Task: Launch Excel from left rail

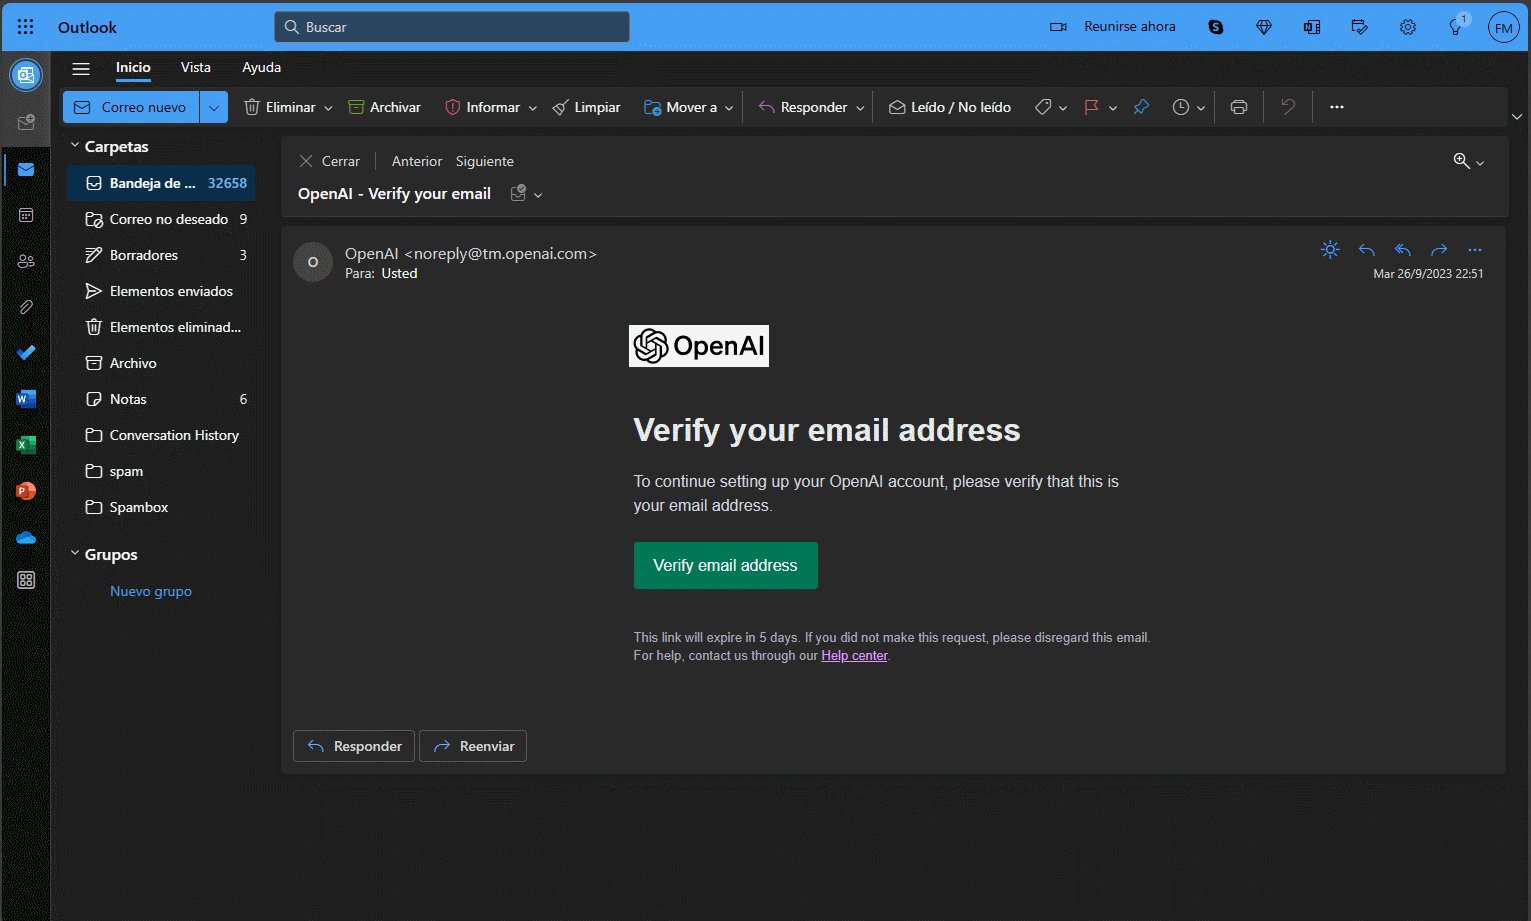Action: (x=26, y=445)
